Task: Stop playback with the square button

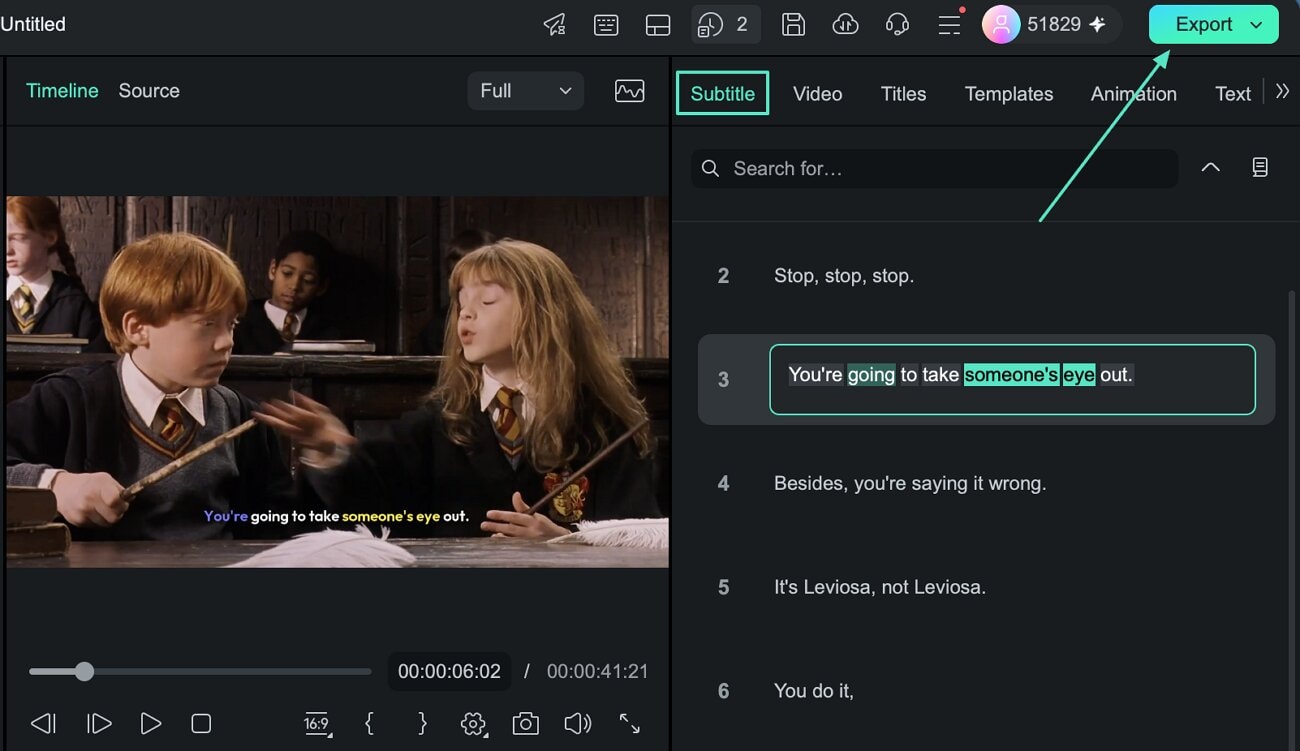Action: coord(201,723)
